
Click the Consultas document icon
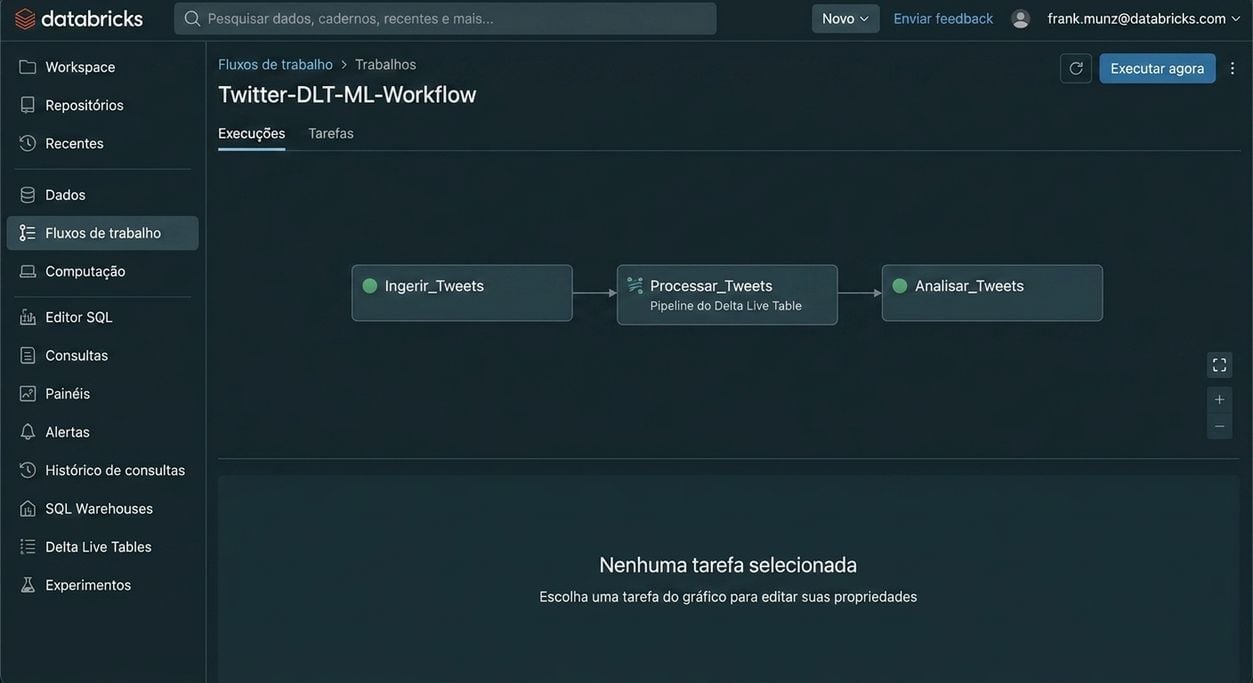[28, 355]
